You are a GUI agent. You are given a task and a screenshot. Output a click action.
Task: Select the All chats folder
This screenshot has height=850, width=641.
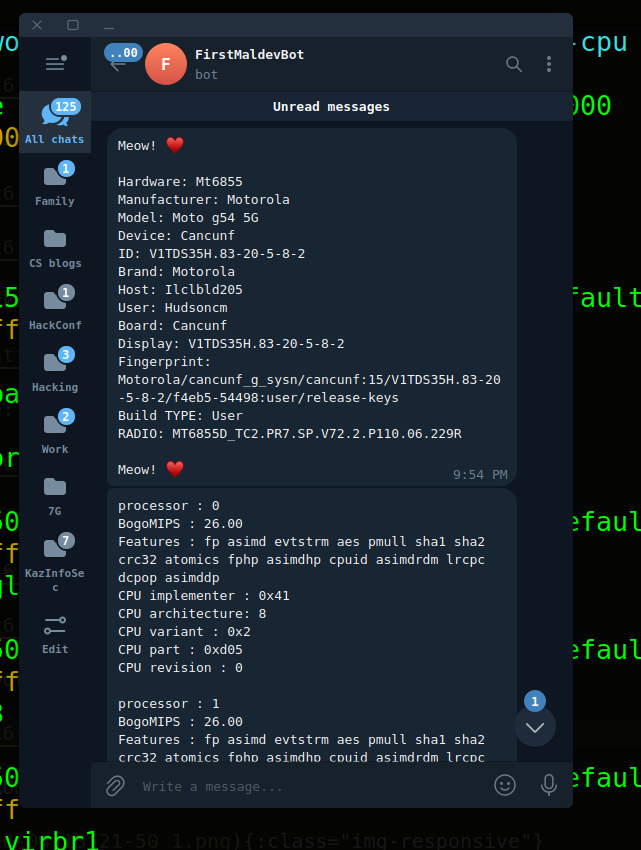(55, 122)
